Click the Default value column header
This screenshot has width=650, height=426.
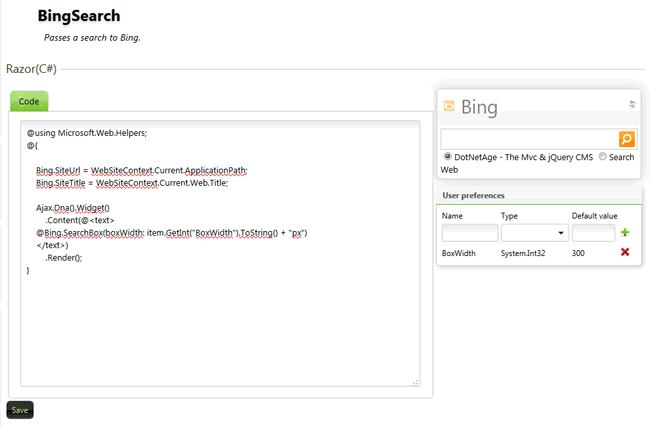[x=594, y=216]
